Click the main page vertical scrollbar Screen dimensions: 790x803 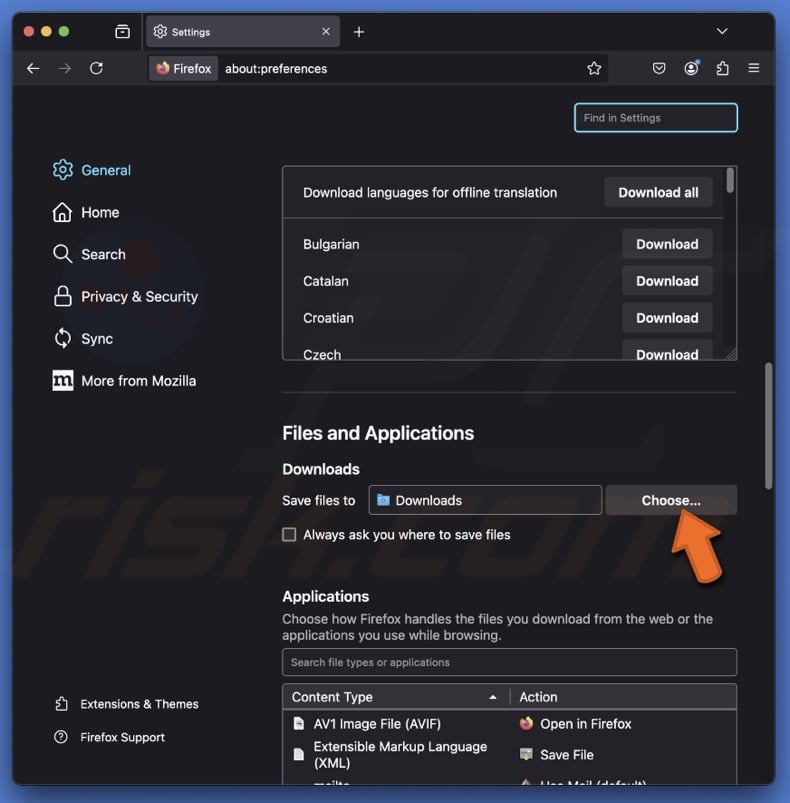pyautogui.click(x=768, y=426)
